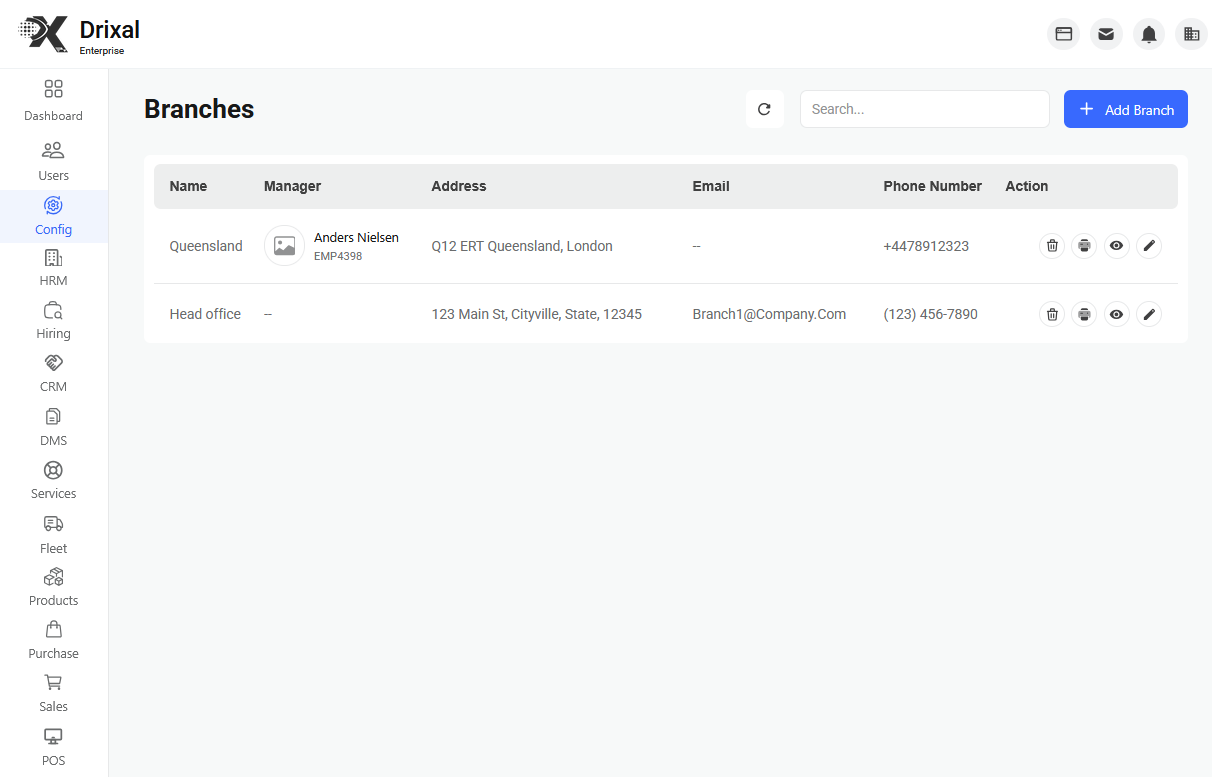Screen dimensions: 1212x777
Task: Open the POS module from the sidebar
Action: pos(53,746)
